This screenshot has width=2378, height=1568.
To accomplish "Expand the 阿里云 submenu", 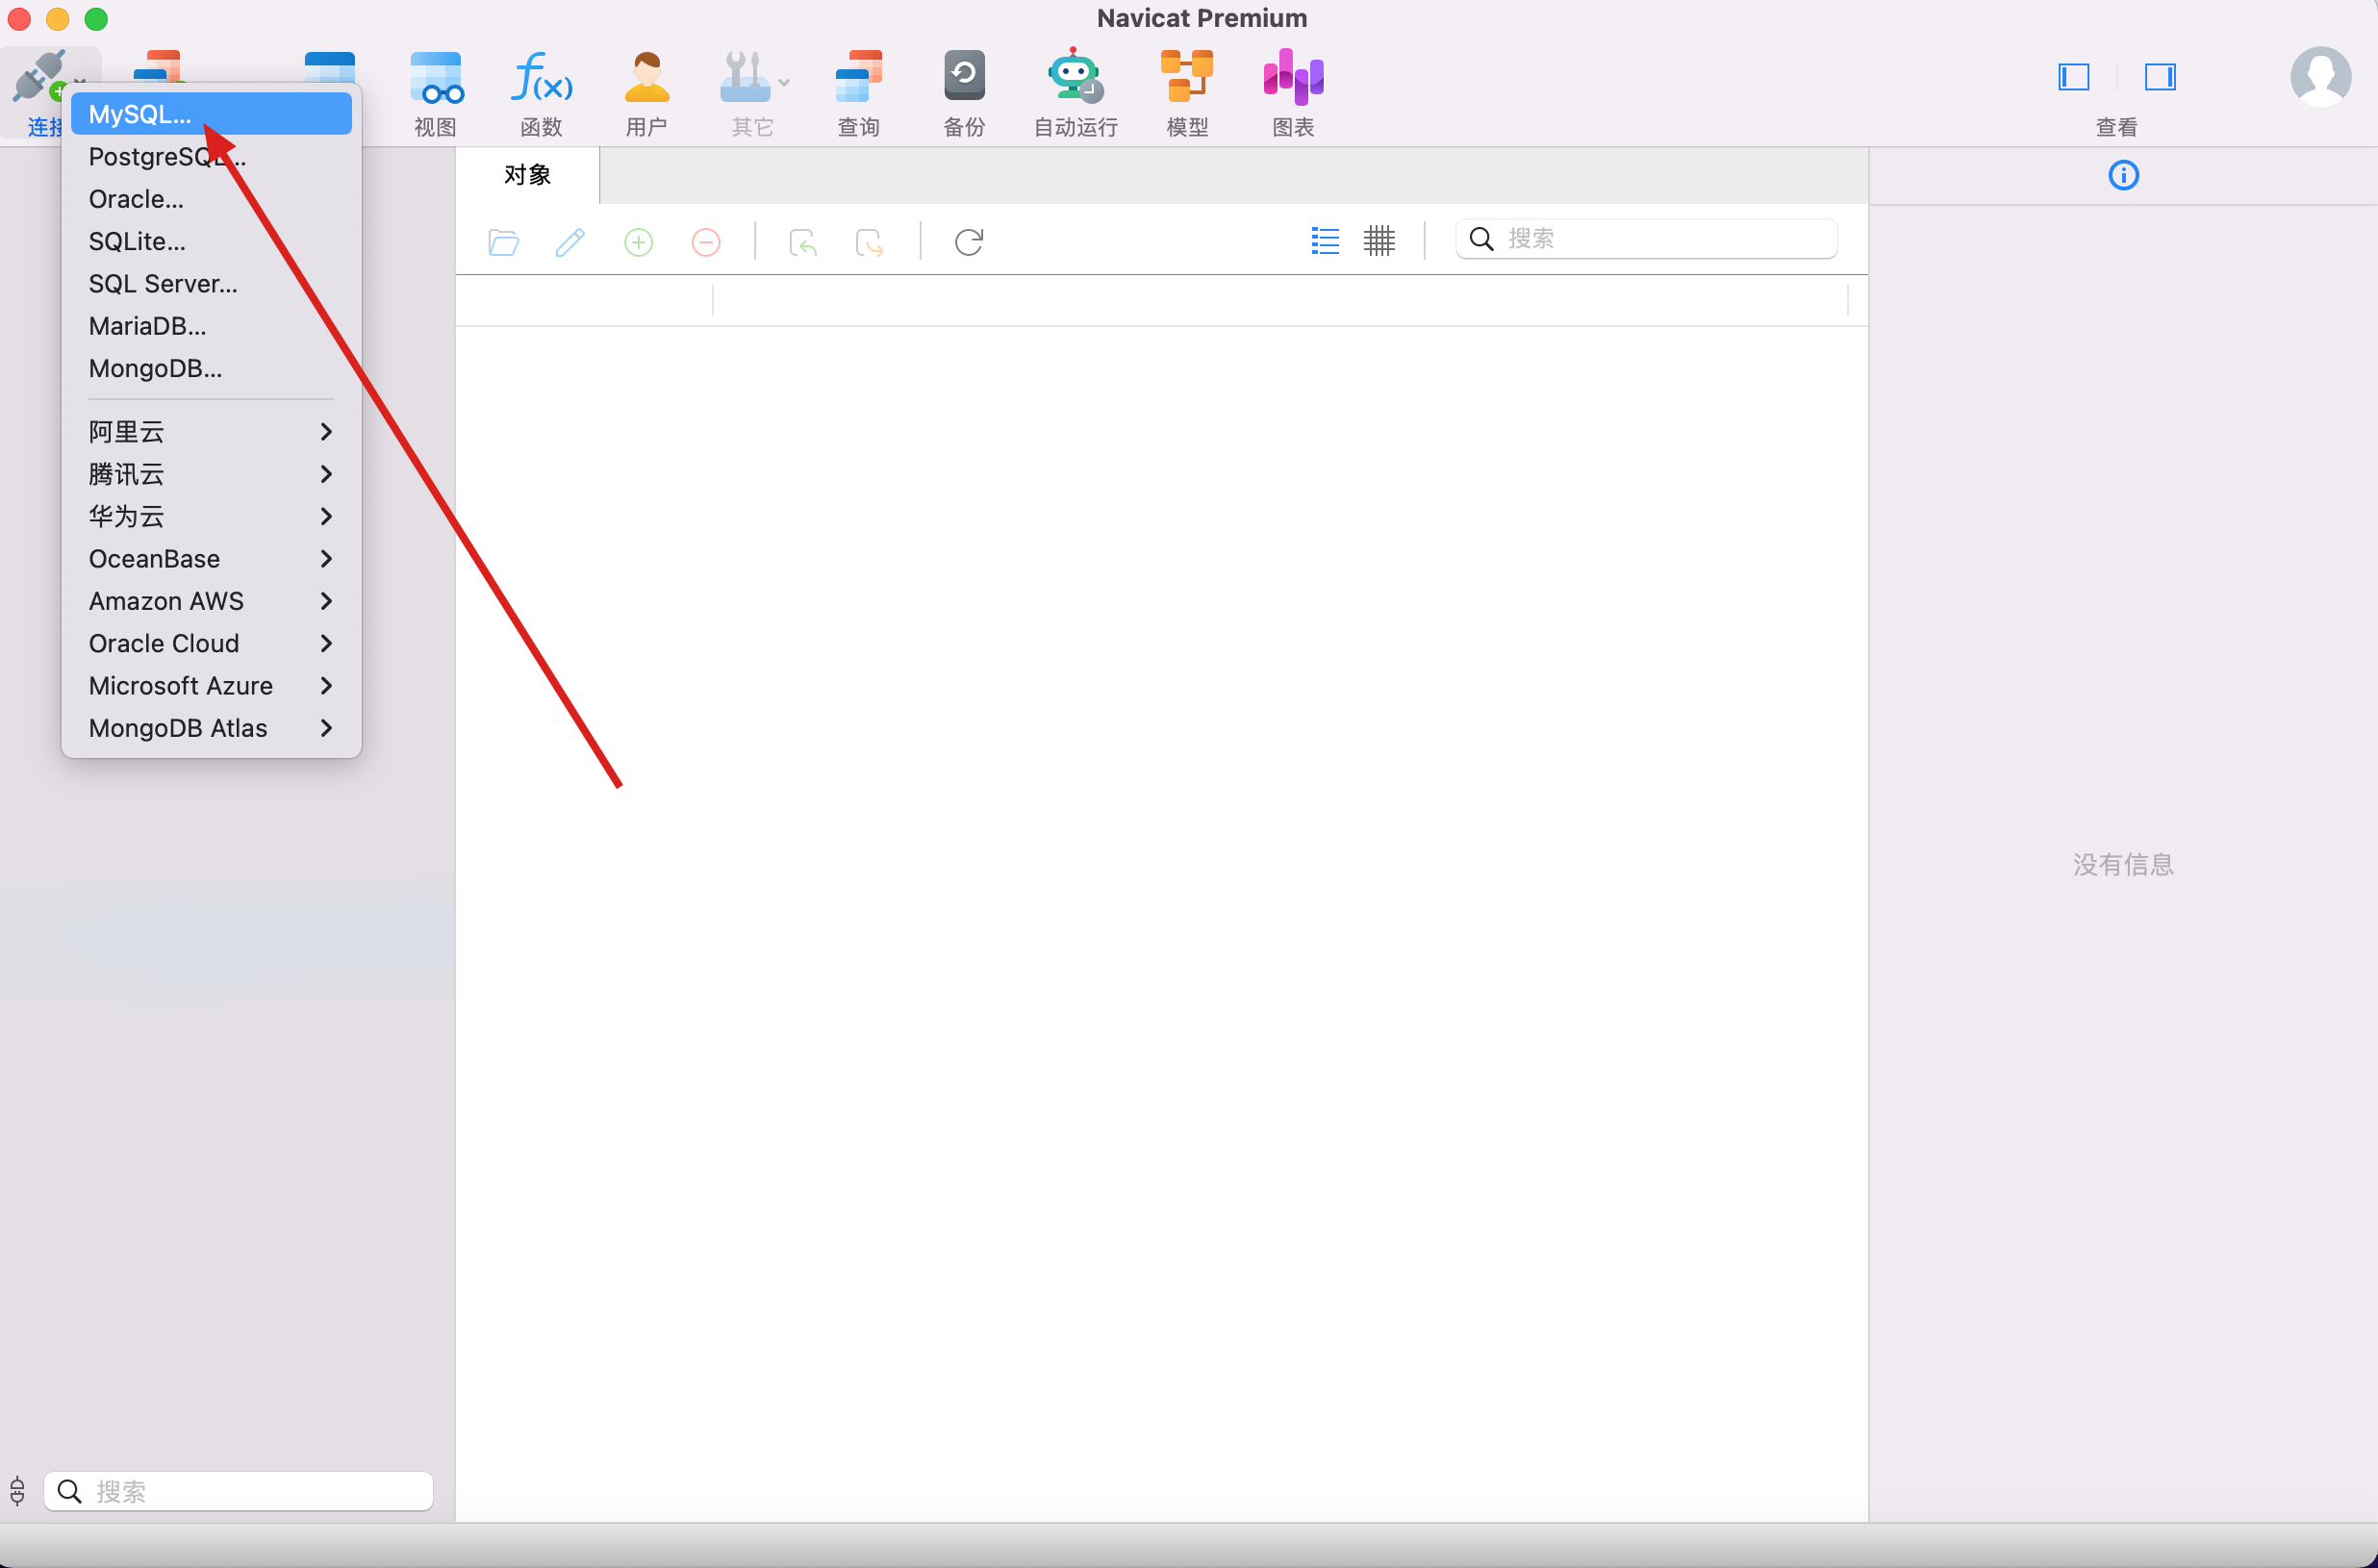I will (211, 432).
